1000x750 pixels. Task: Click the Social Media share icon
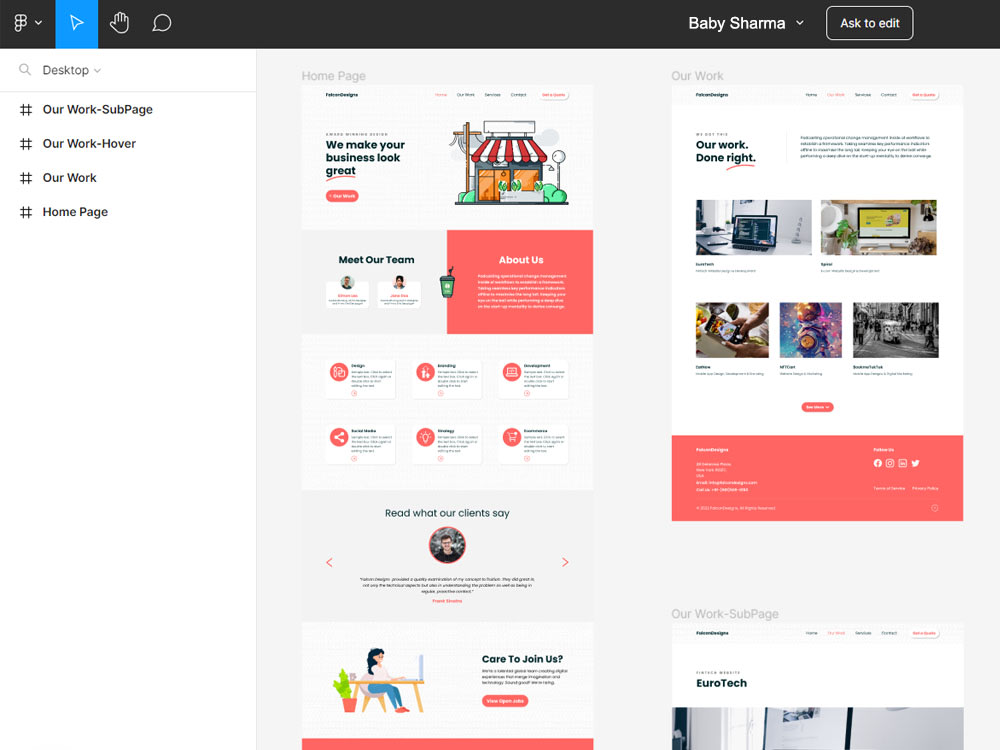tap(339, 437)
